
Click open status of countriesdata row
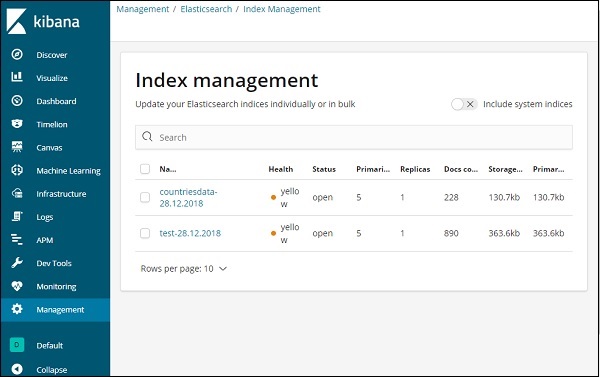pyautogui.click(x=323, y=197)
